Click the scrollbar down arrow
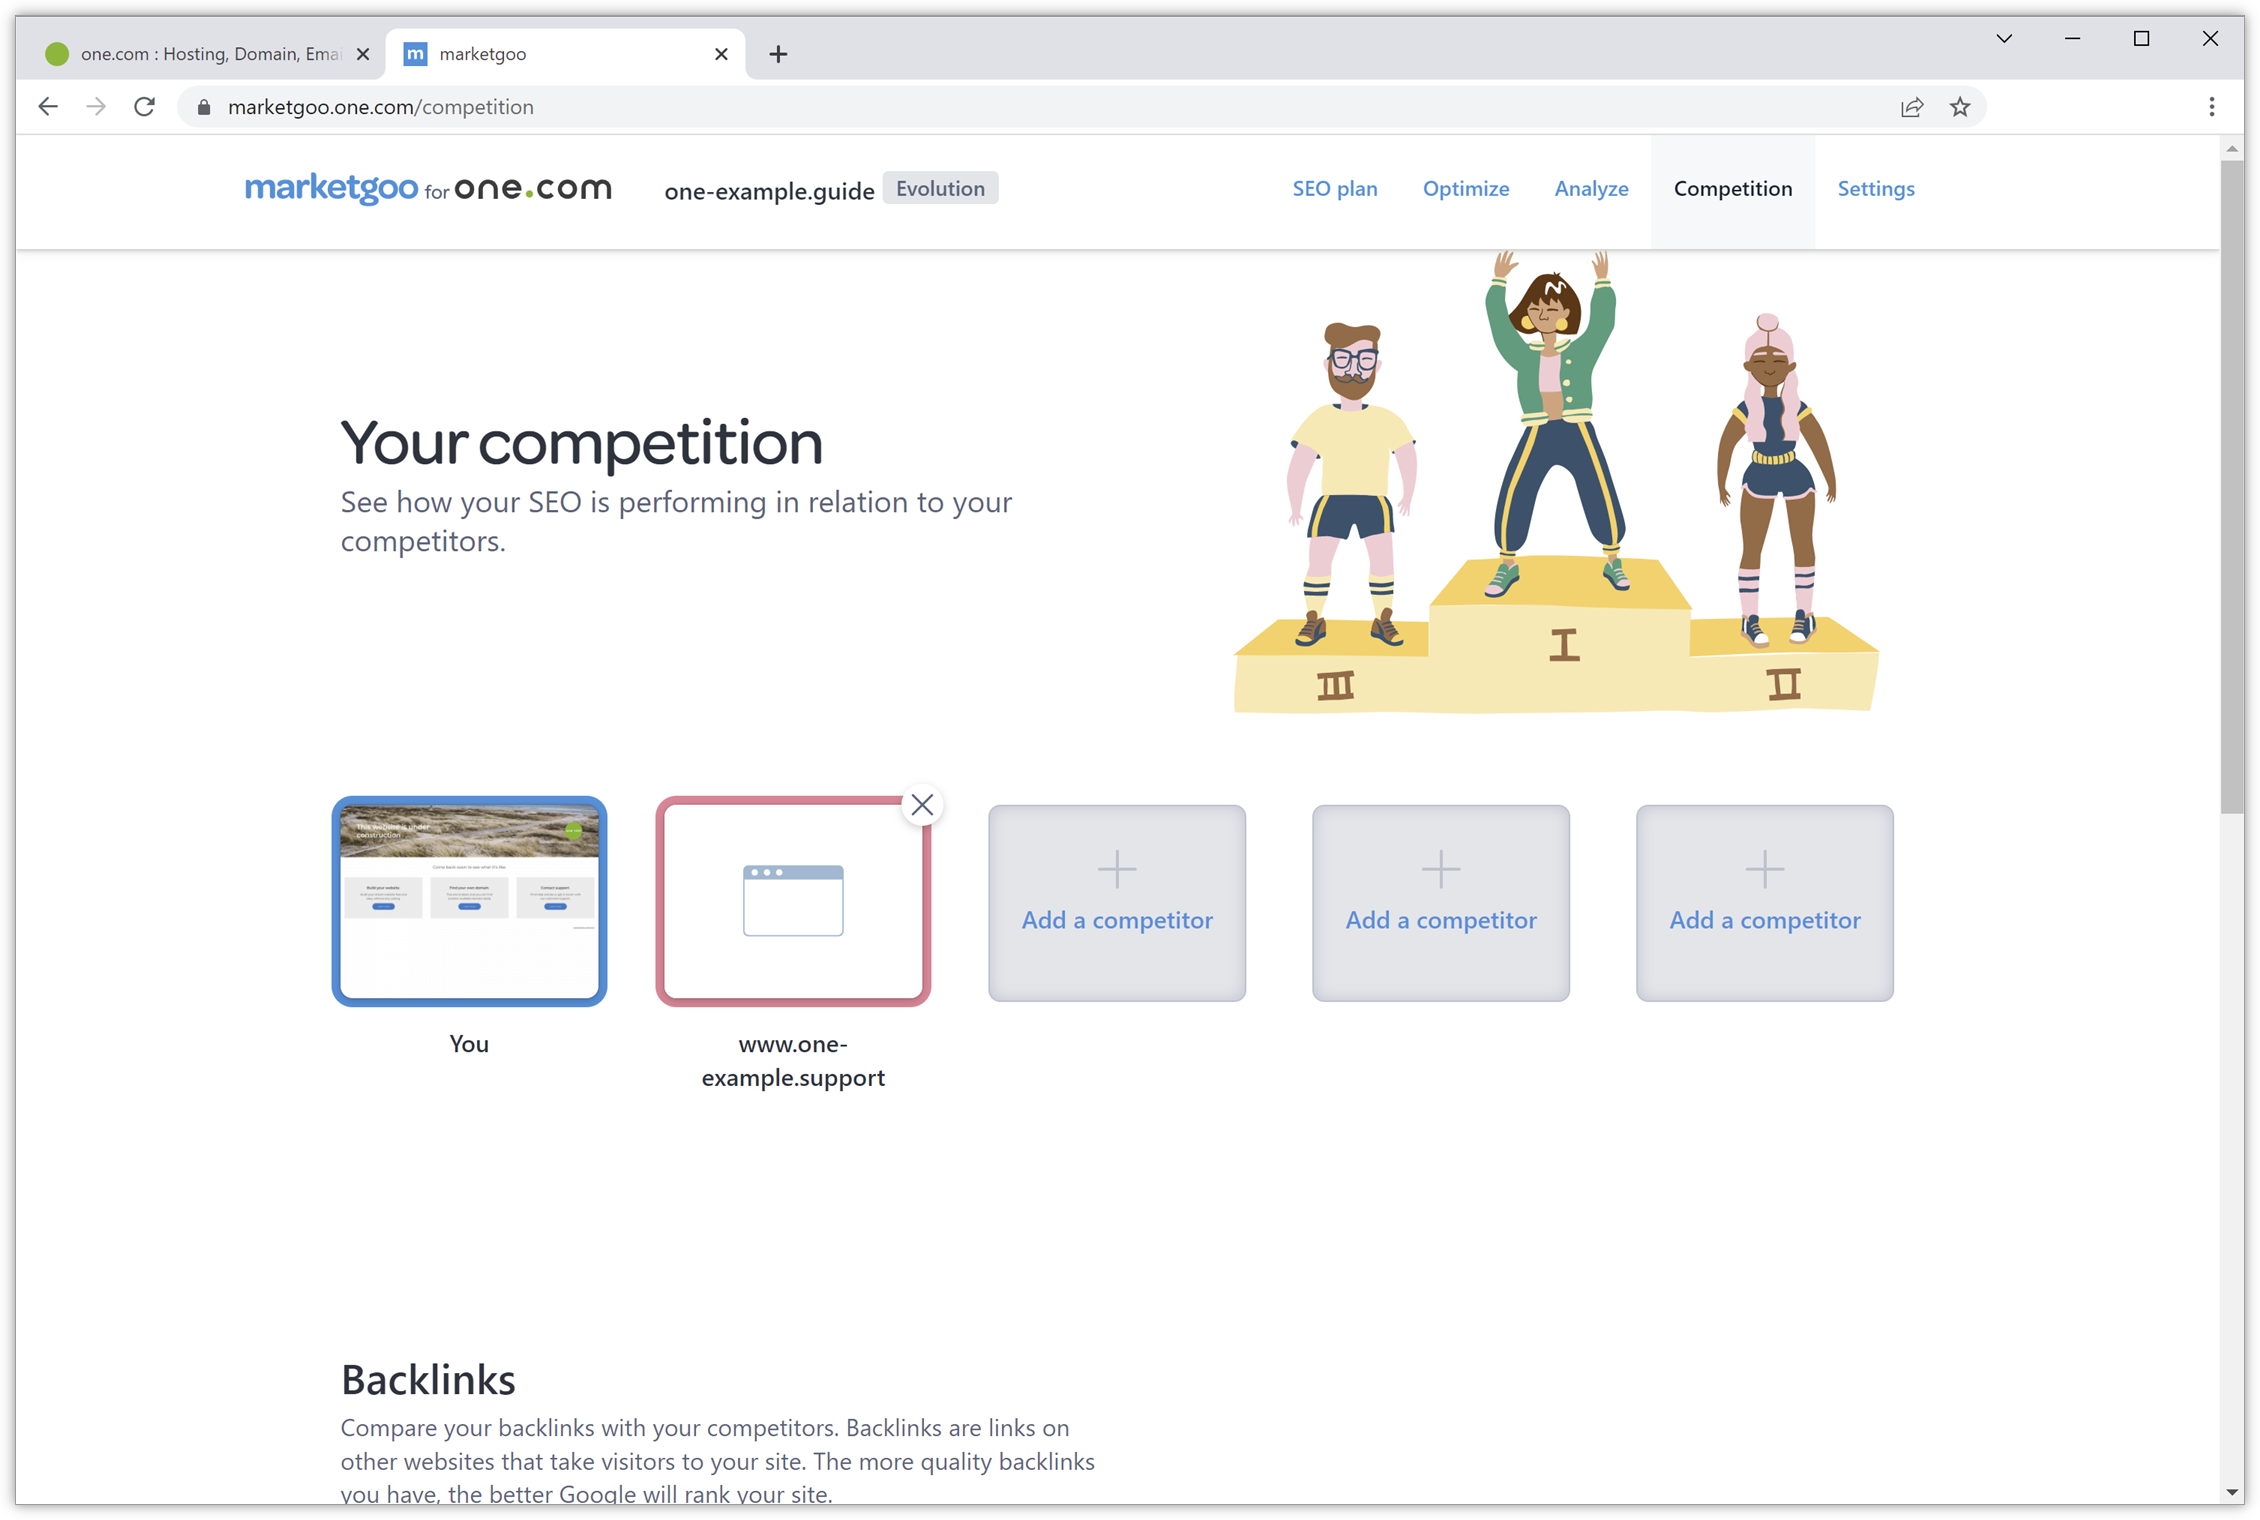This screenshot has width=2260, height=1520. (2231, 1492)
